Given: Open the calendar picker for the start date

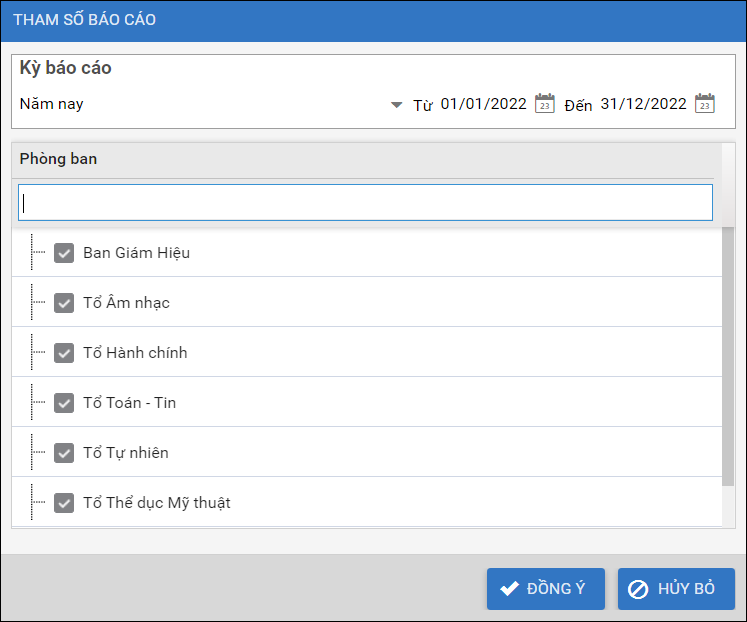Looking at the screenshot, I should 544,104.
